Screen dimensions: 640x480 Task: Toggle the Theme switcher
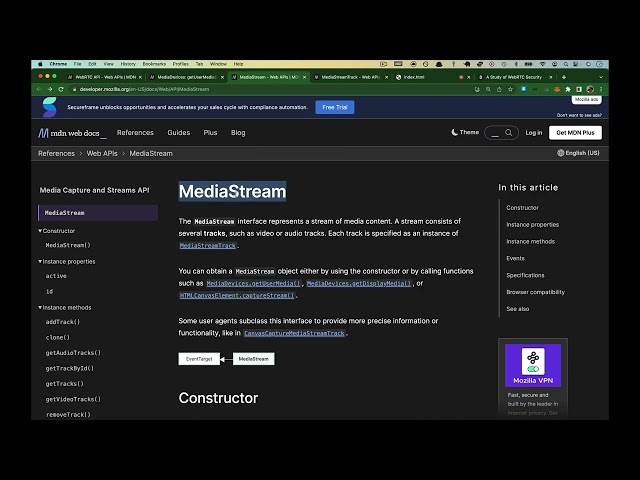tap(465, 132)
